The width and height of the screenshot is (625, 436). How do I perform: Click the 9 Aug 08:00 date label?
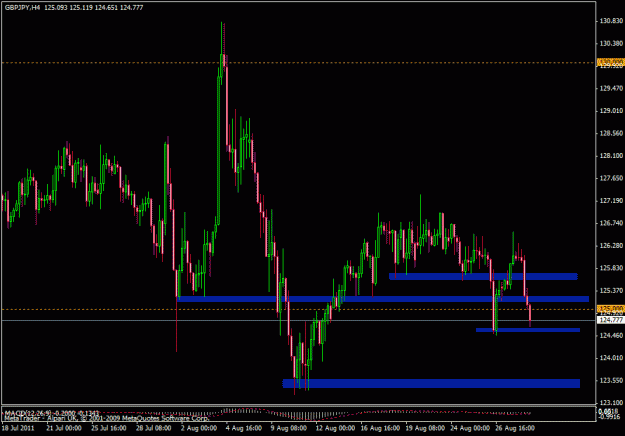289,428
